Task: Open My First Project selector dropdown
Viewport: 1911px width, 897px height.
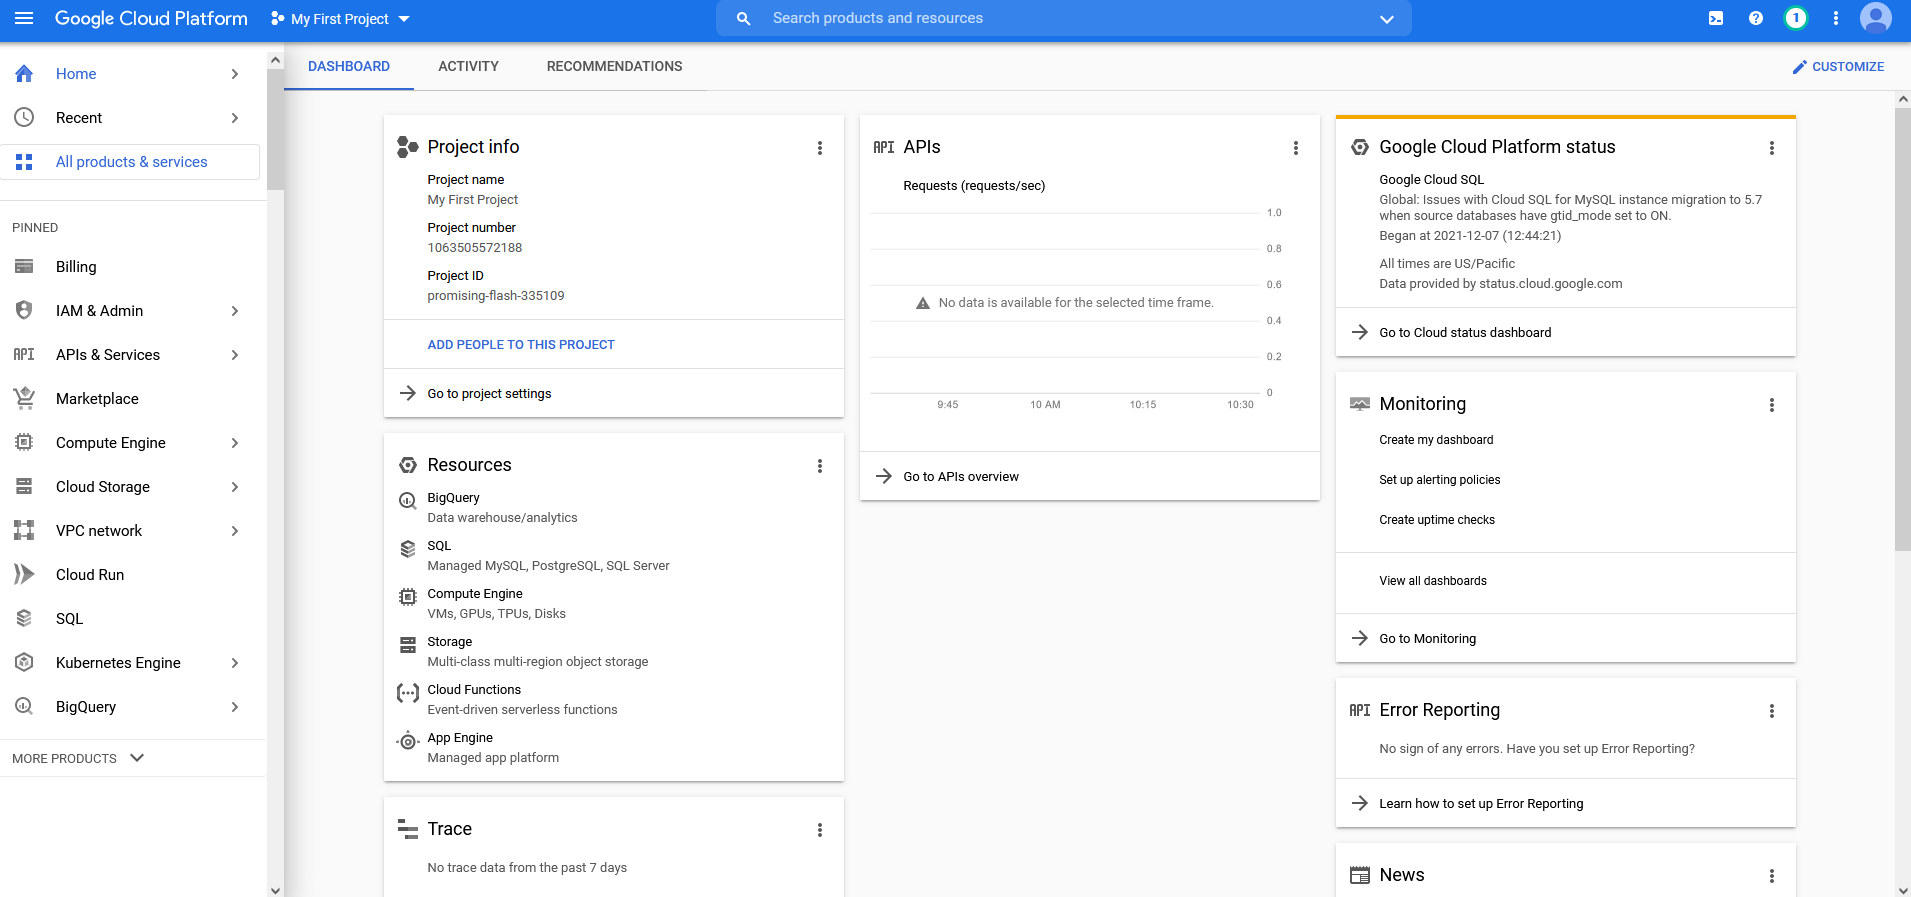Action: [x=340, y=19]
